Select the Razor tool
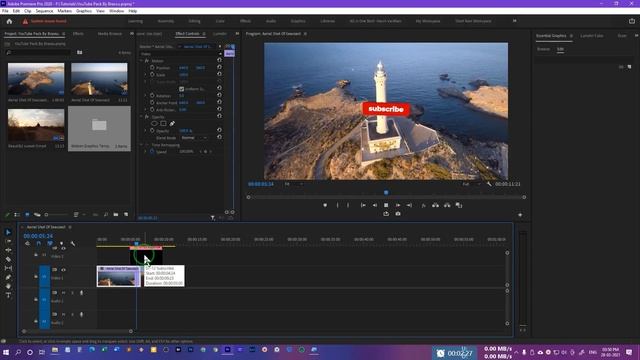The image size is (640, 360). [x=8, y=259]
